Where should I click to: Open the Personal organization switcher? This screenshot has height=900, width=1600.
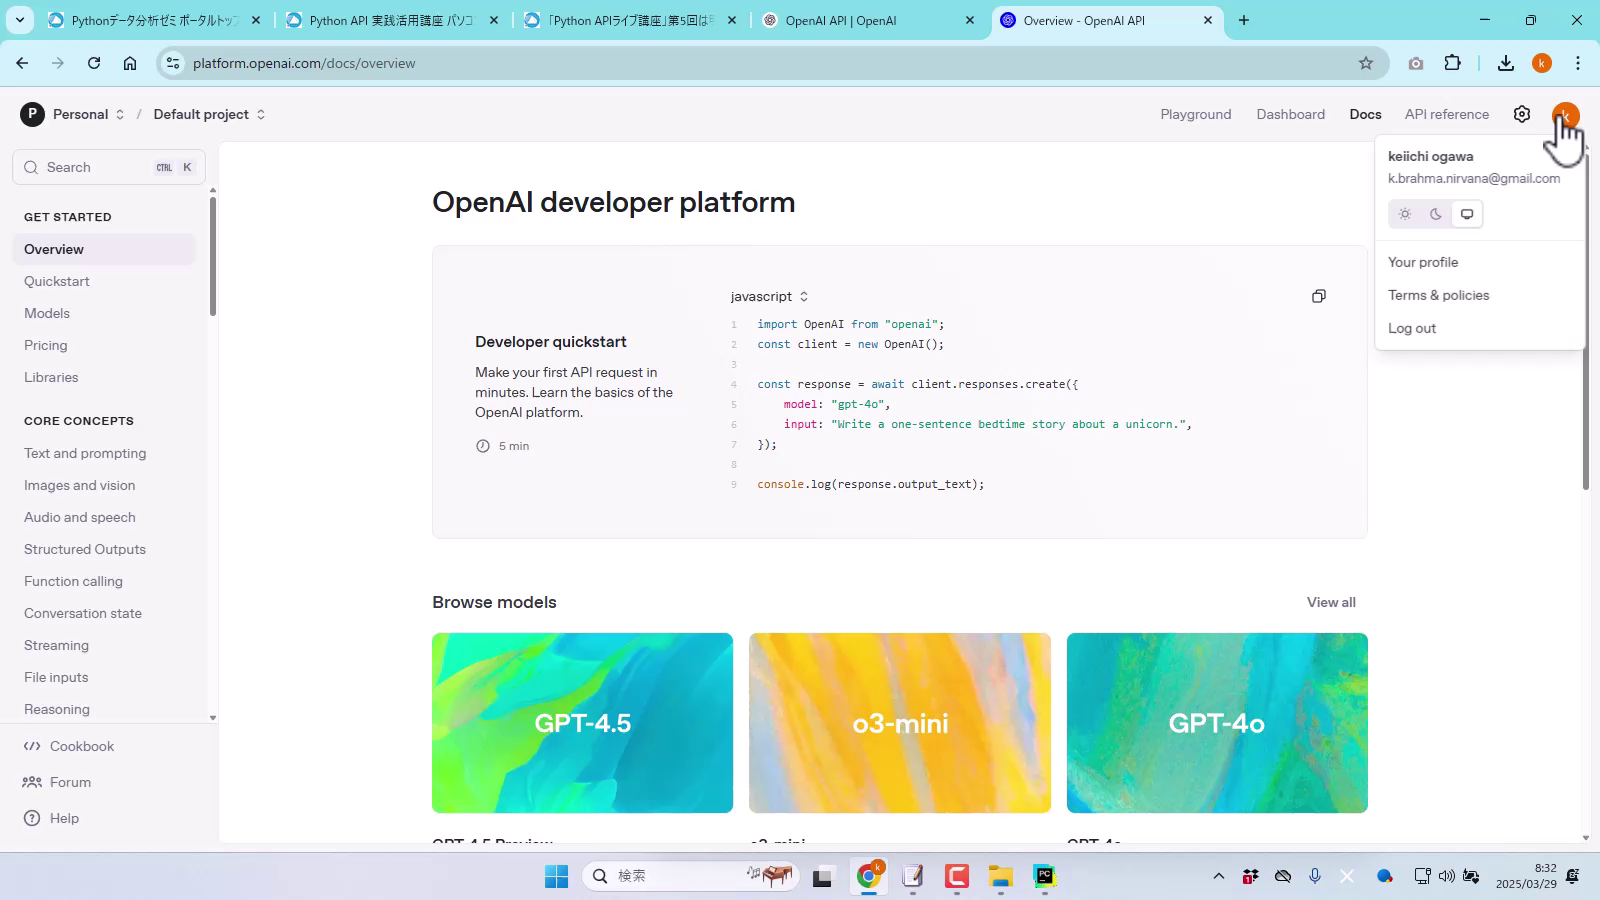[73, 114]
